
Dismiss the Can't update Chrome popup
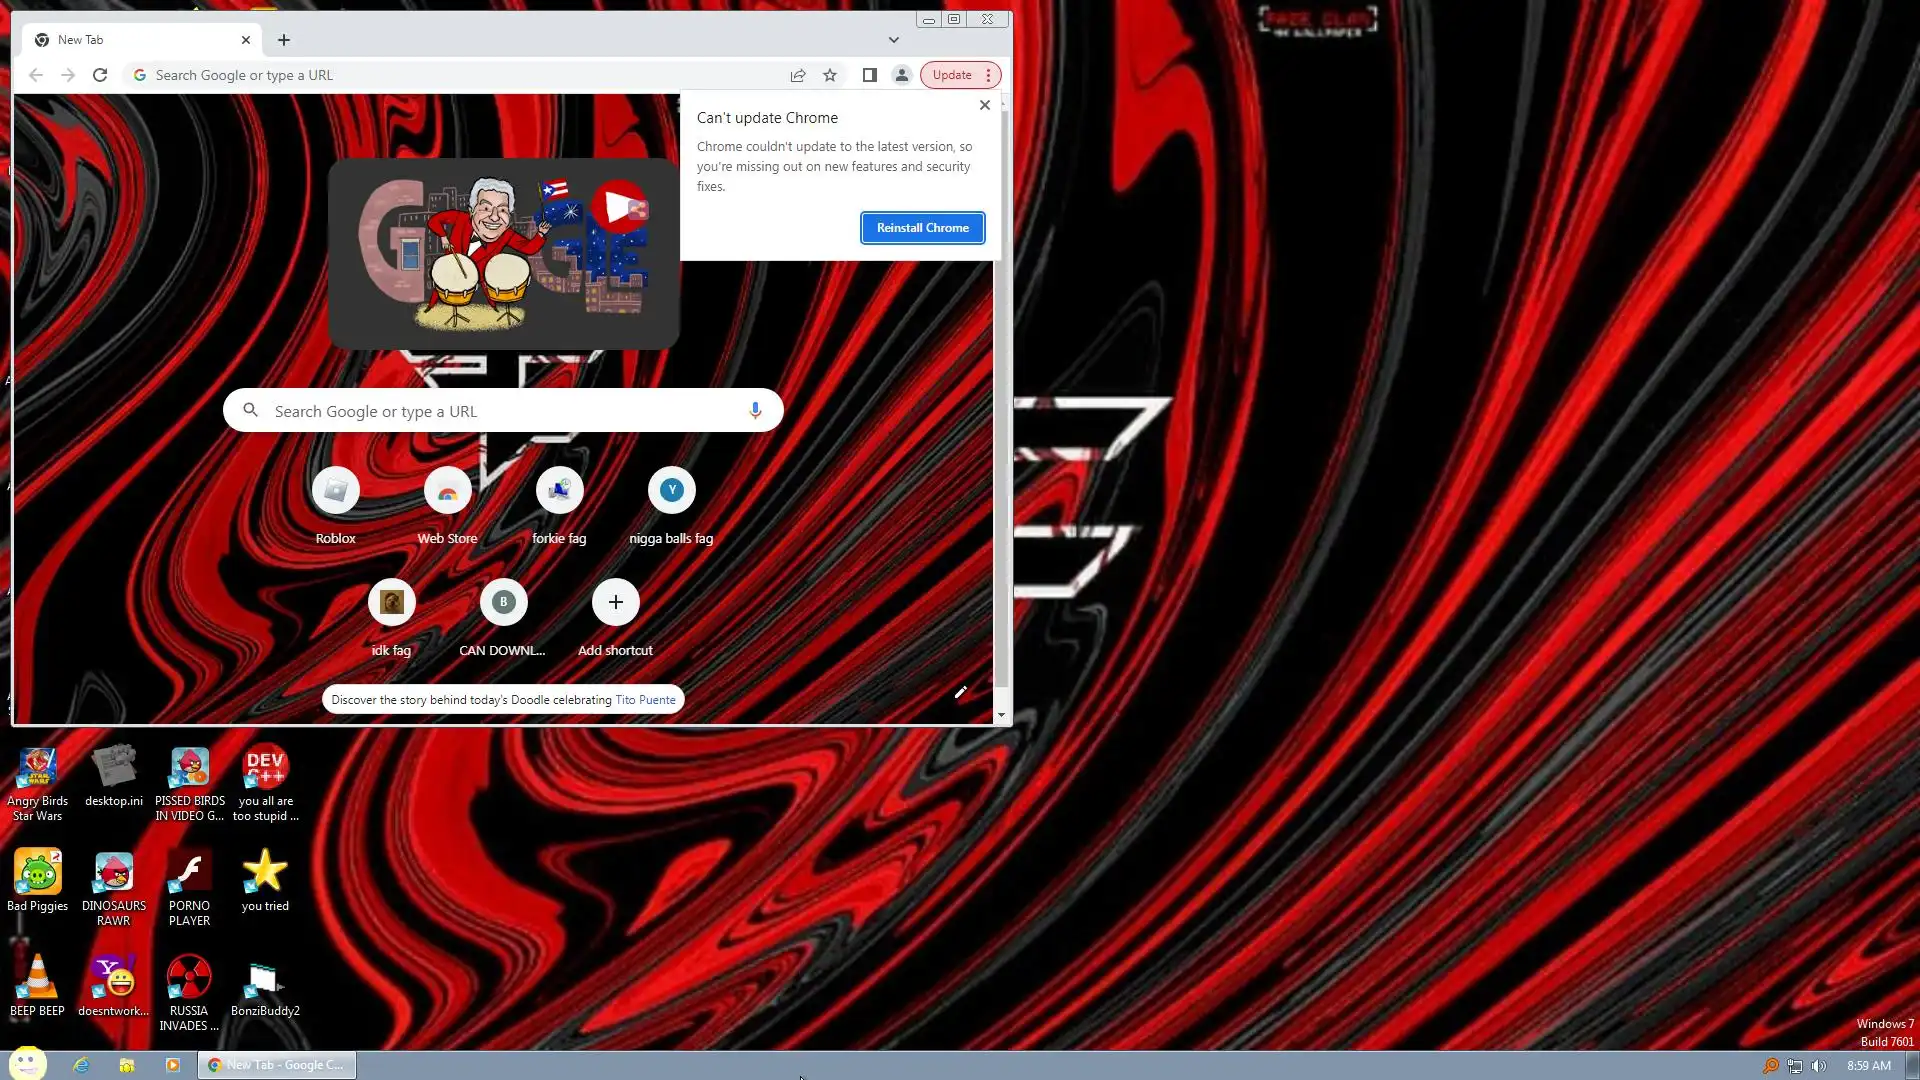click(985, 105)
